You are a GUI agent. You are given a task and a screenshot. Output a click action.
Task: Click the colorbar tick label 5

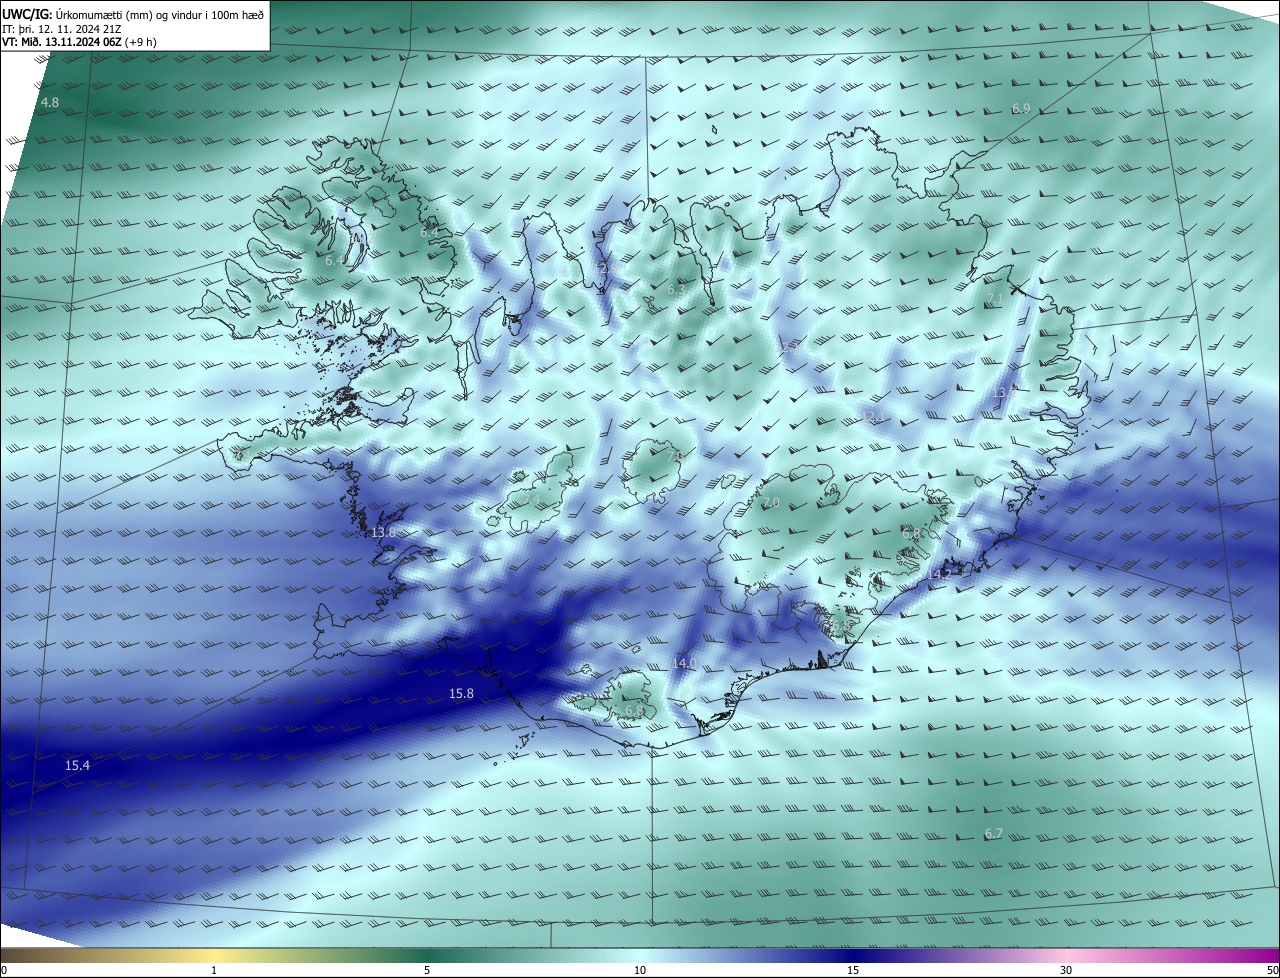coord(427,971)
